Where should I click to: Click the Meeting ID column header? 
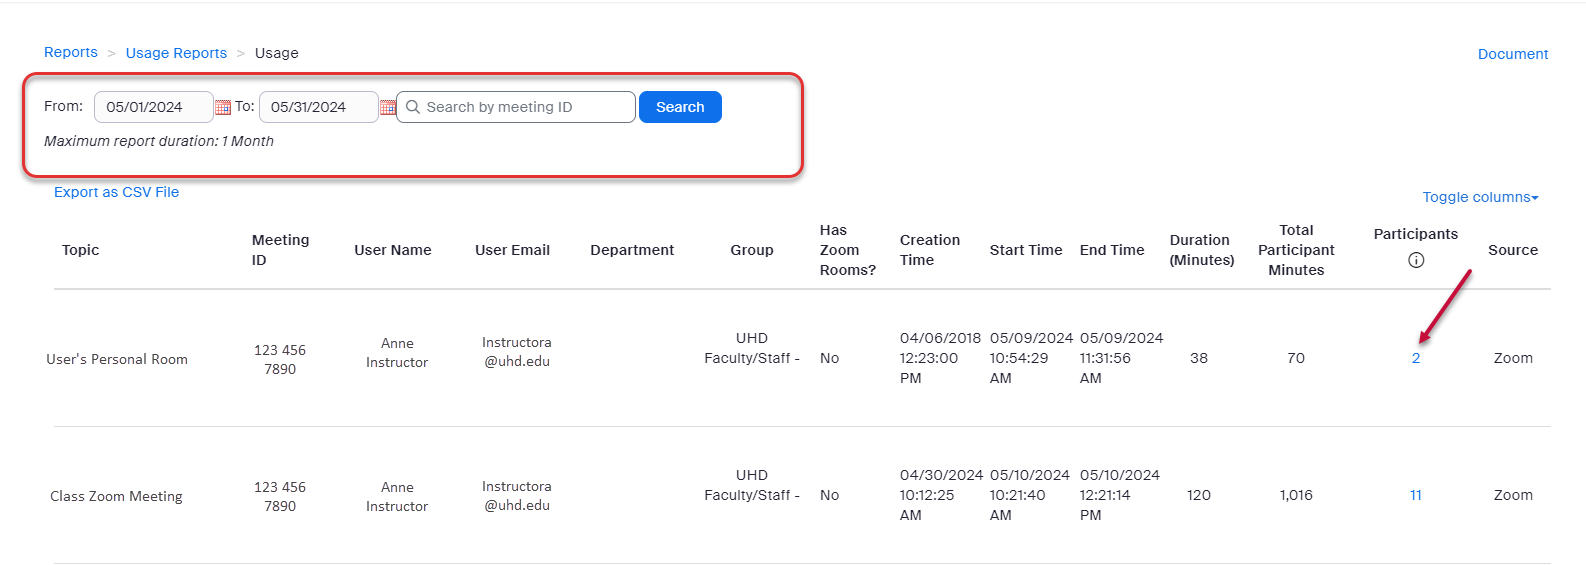[x=281, y=250]
